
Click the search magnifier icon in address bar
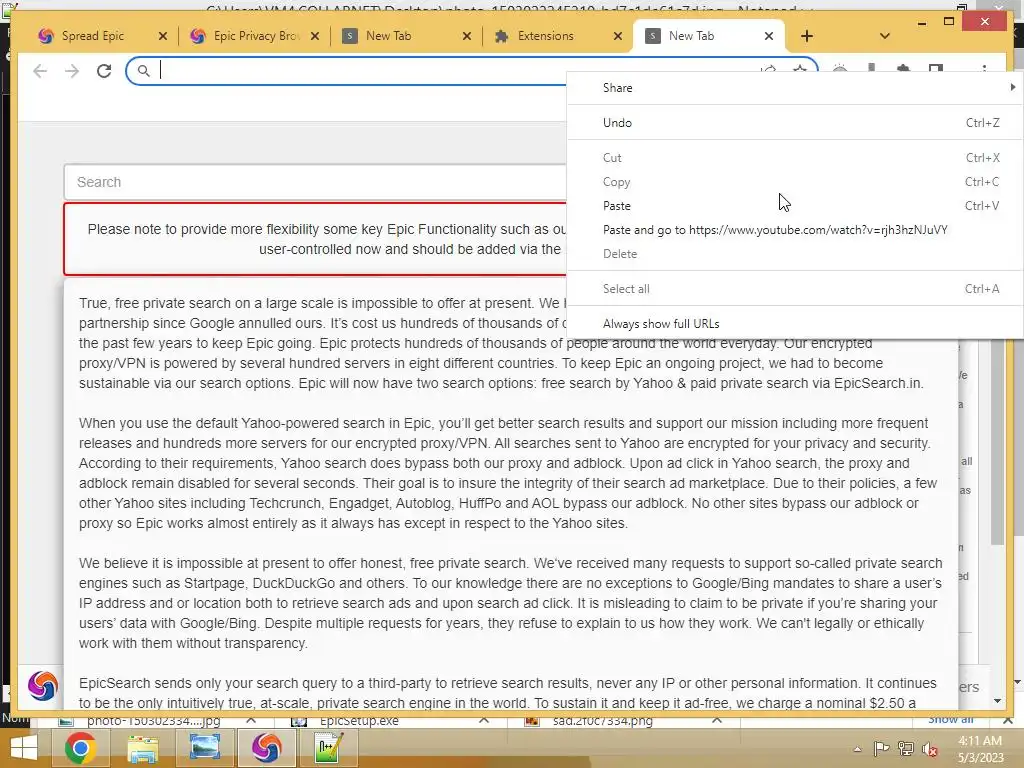pos(144,71)
